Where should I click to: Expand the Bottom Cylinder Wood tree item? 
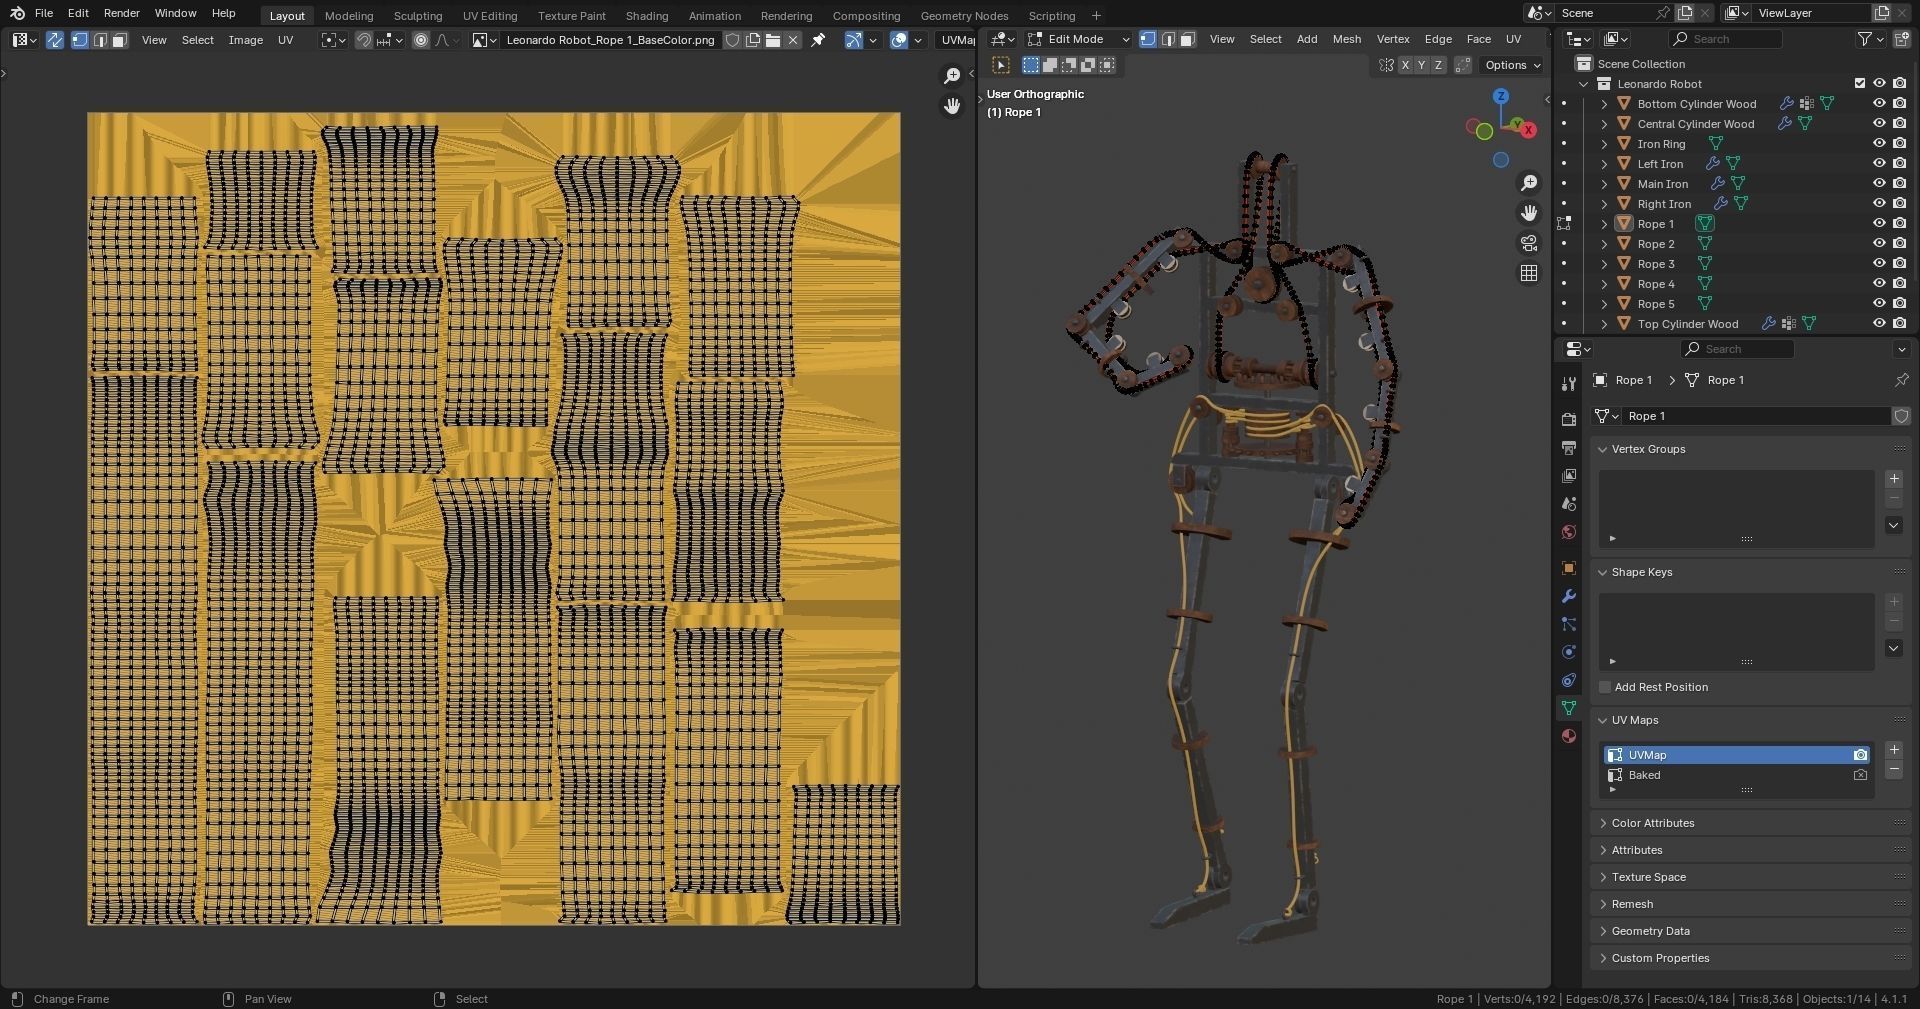point(1604,104)
